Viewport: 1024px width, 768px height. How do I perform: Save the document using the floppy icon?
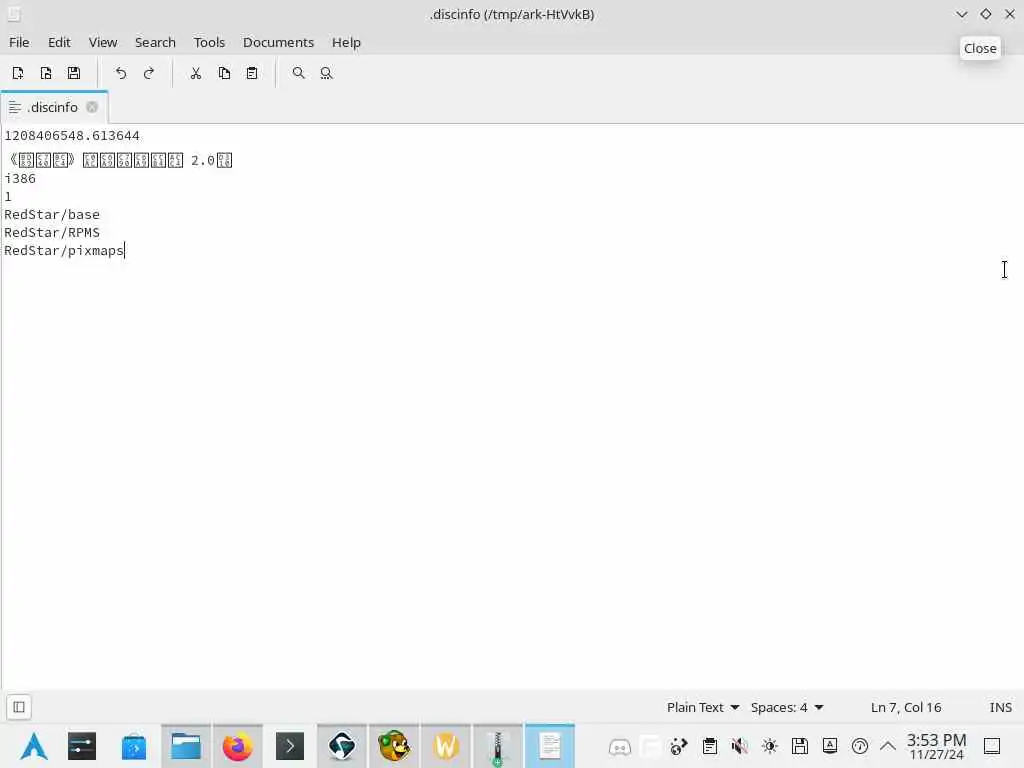pos(74,73)
